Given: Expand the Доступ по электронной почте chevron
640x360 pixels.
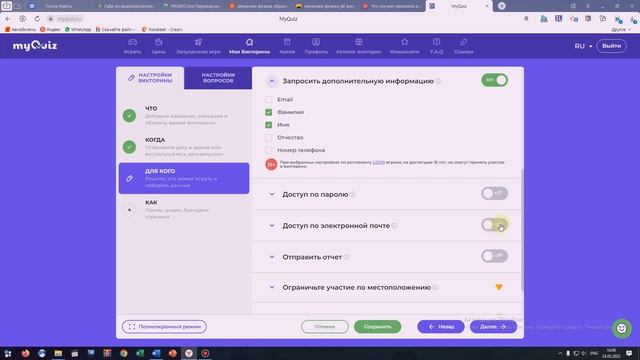Looking at the screenshot, I should pyautogui.click(x=272, y=226).
